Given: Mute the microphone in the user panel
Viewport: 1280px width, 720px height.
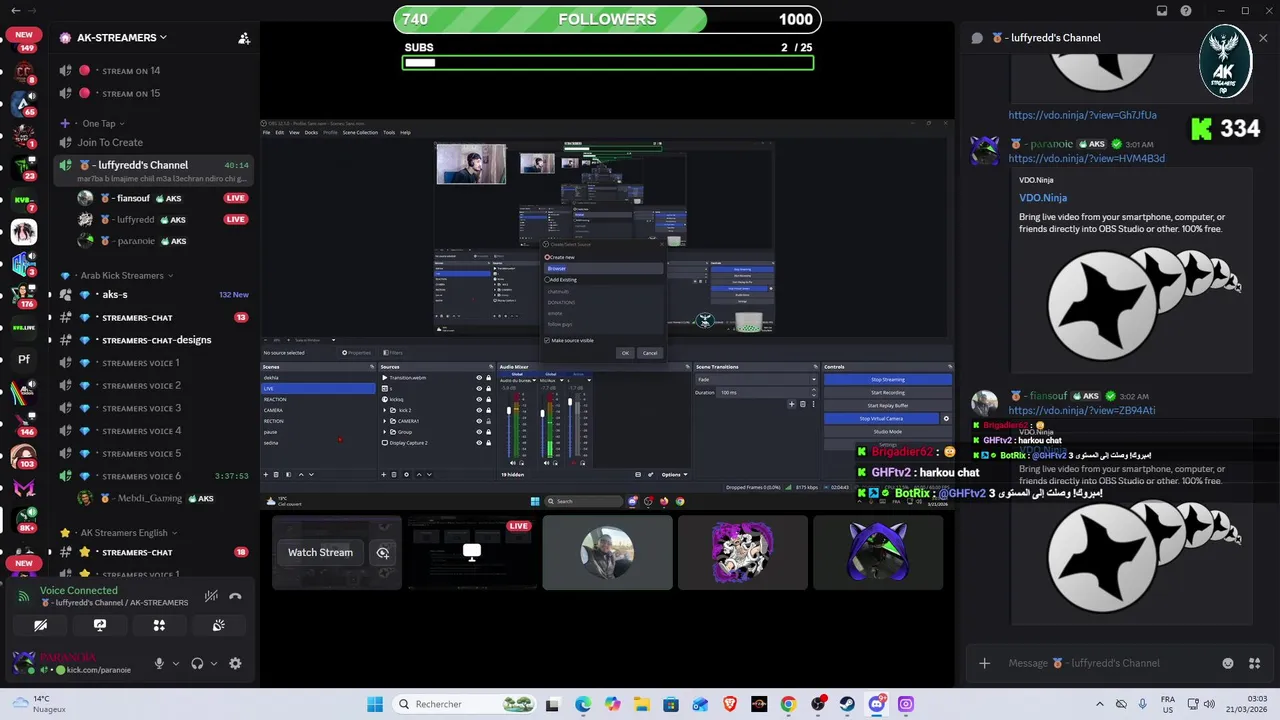Looking at the screenshot, I should 159,663.
